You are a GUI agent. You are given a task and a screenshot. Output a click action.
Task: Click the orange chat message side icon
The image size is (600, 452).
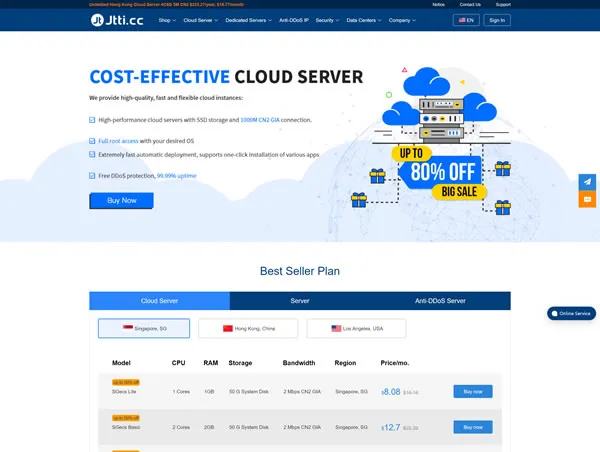587,199
